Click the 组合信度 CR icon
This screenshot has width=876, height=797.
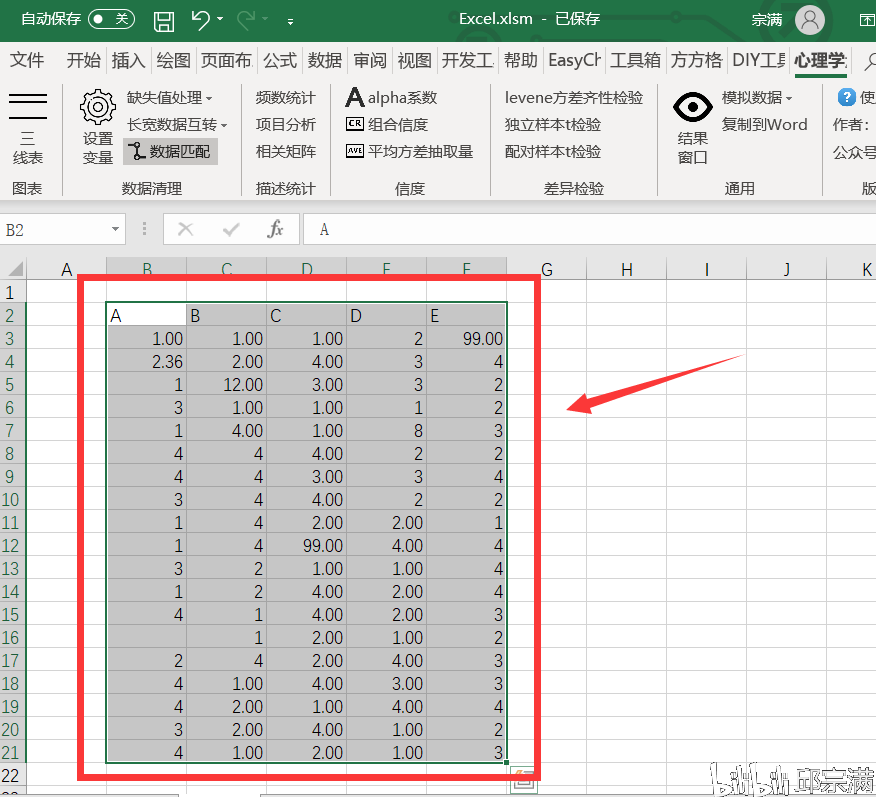(x=355, y=124)
